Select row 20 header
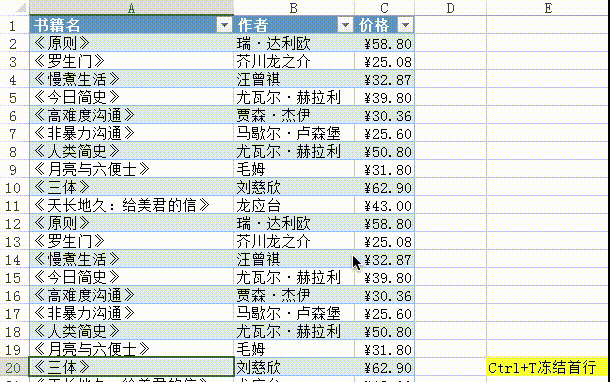The image size is (610, 382). click(13, 368)
